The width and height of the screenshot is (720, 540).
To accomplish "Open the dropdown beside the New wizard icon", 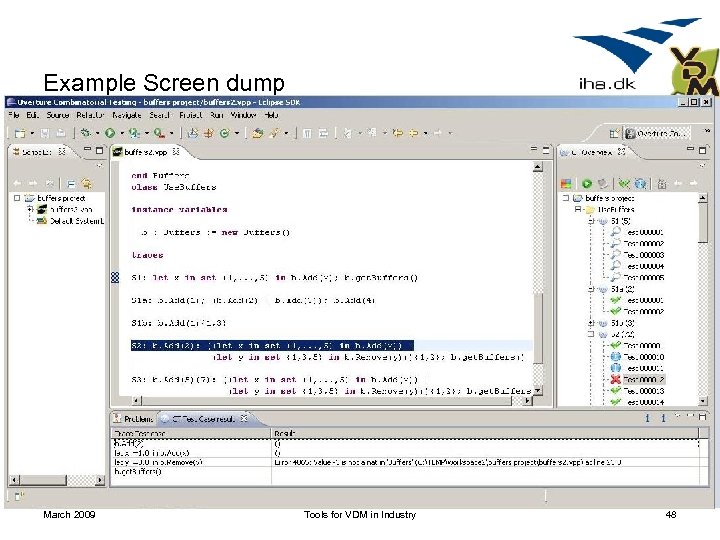I will pos(32,134).
